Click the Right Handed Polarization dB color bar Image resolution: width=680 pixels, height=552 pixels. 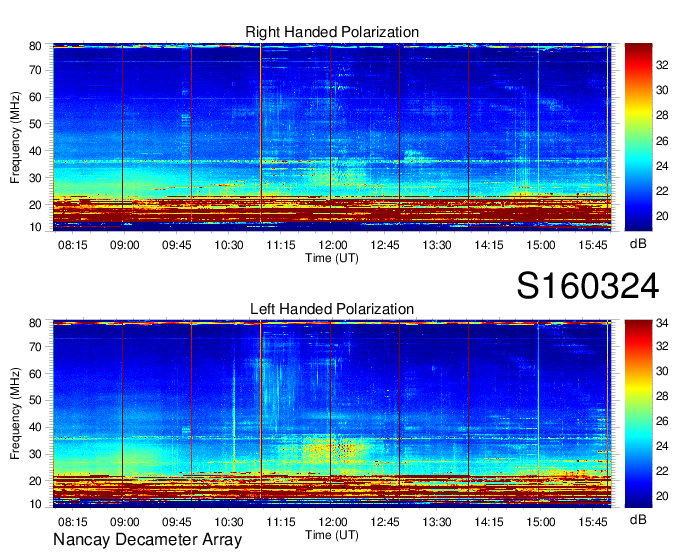click(638, 137)
